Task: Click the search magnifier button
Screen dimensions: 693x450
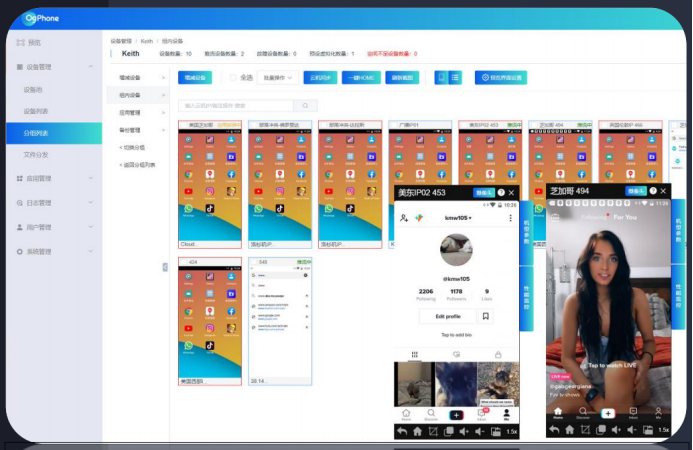Action: click(x=305, y=106)
